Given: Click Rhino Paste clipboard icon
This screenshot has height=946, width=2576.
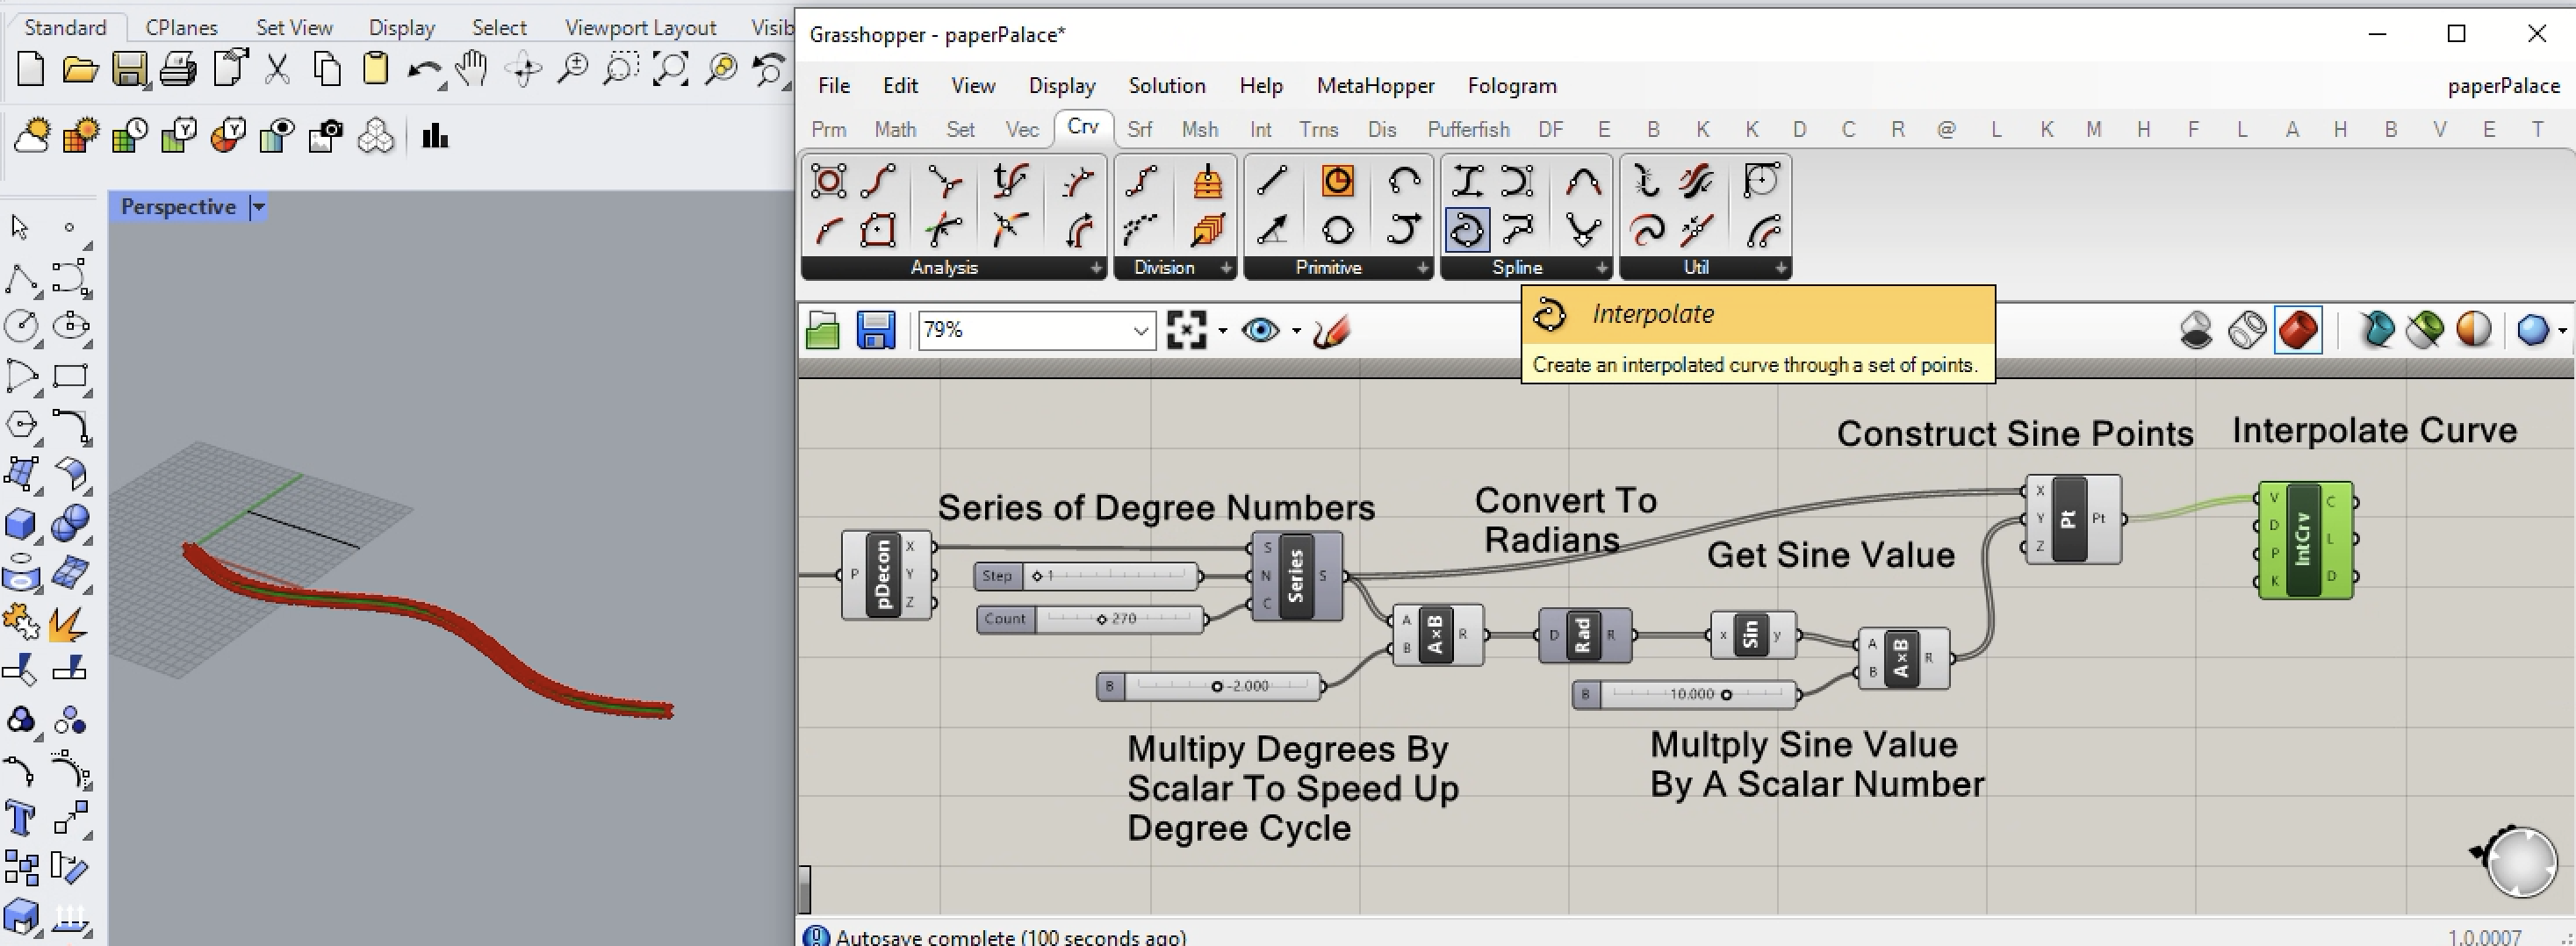Looking at the screenshot, I should [375, 70].
